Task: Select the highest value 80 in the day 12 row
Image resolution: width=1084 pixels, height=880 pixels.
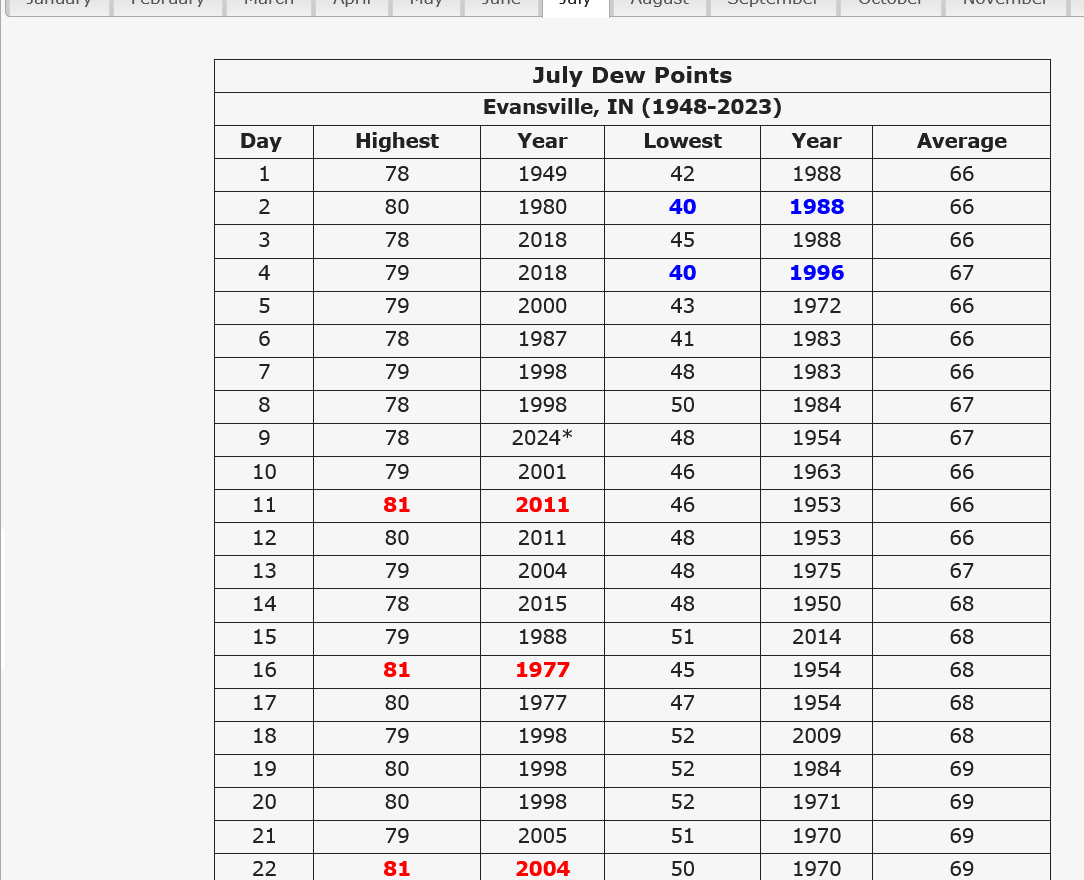Action: pyautogui.click(x=397, y=539)
